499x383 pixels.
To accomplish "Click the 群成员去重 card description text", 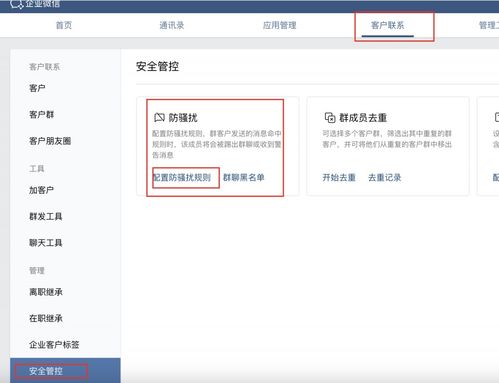I will click(387, 139).
